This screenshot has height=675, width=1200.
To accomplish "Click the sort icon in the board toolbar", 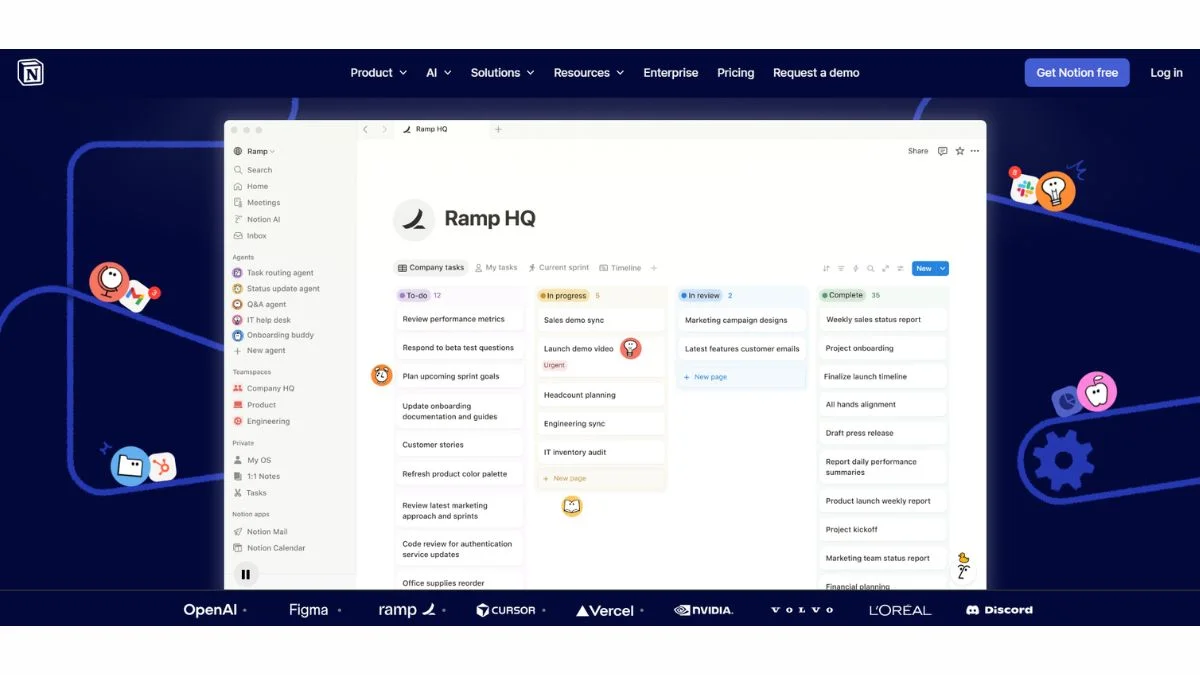I will 826,268.
